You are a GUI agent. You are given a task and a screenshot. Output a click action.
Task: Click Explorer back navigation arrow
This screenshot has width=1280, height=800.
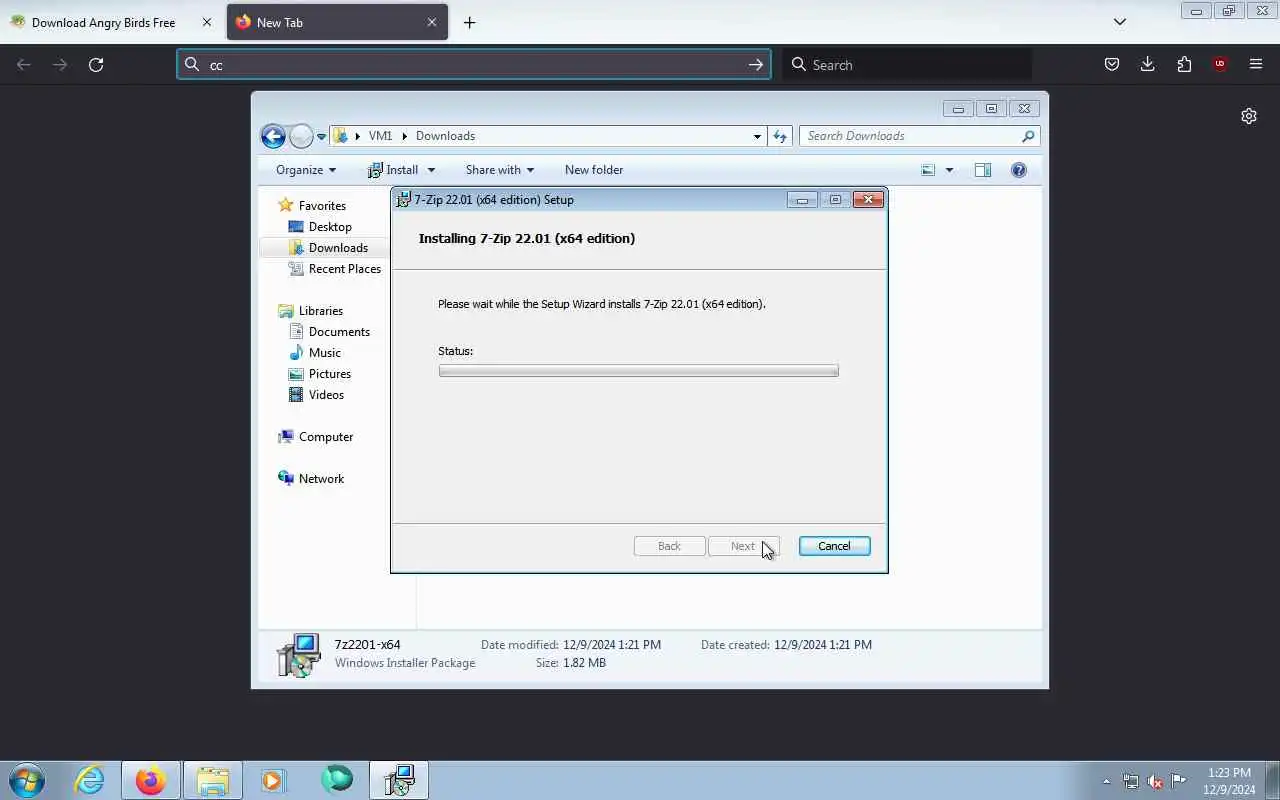pyautogui.click(x=273, y=136)
